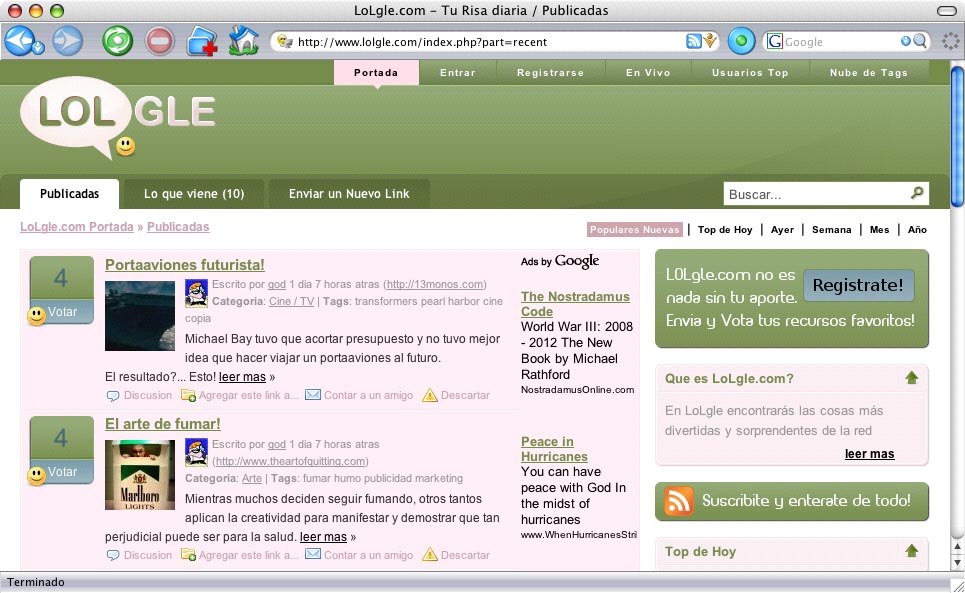The image size is (965, 593).
Task: Click Discusion on Portaaviones futurista post
Action: click(x=140, y=395)
